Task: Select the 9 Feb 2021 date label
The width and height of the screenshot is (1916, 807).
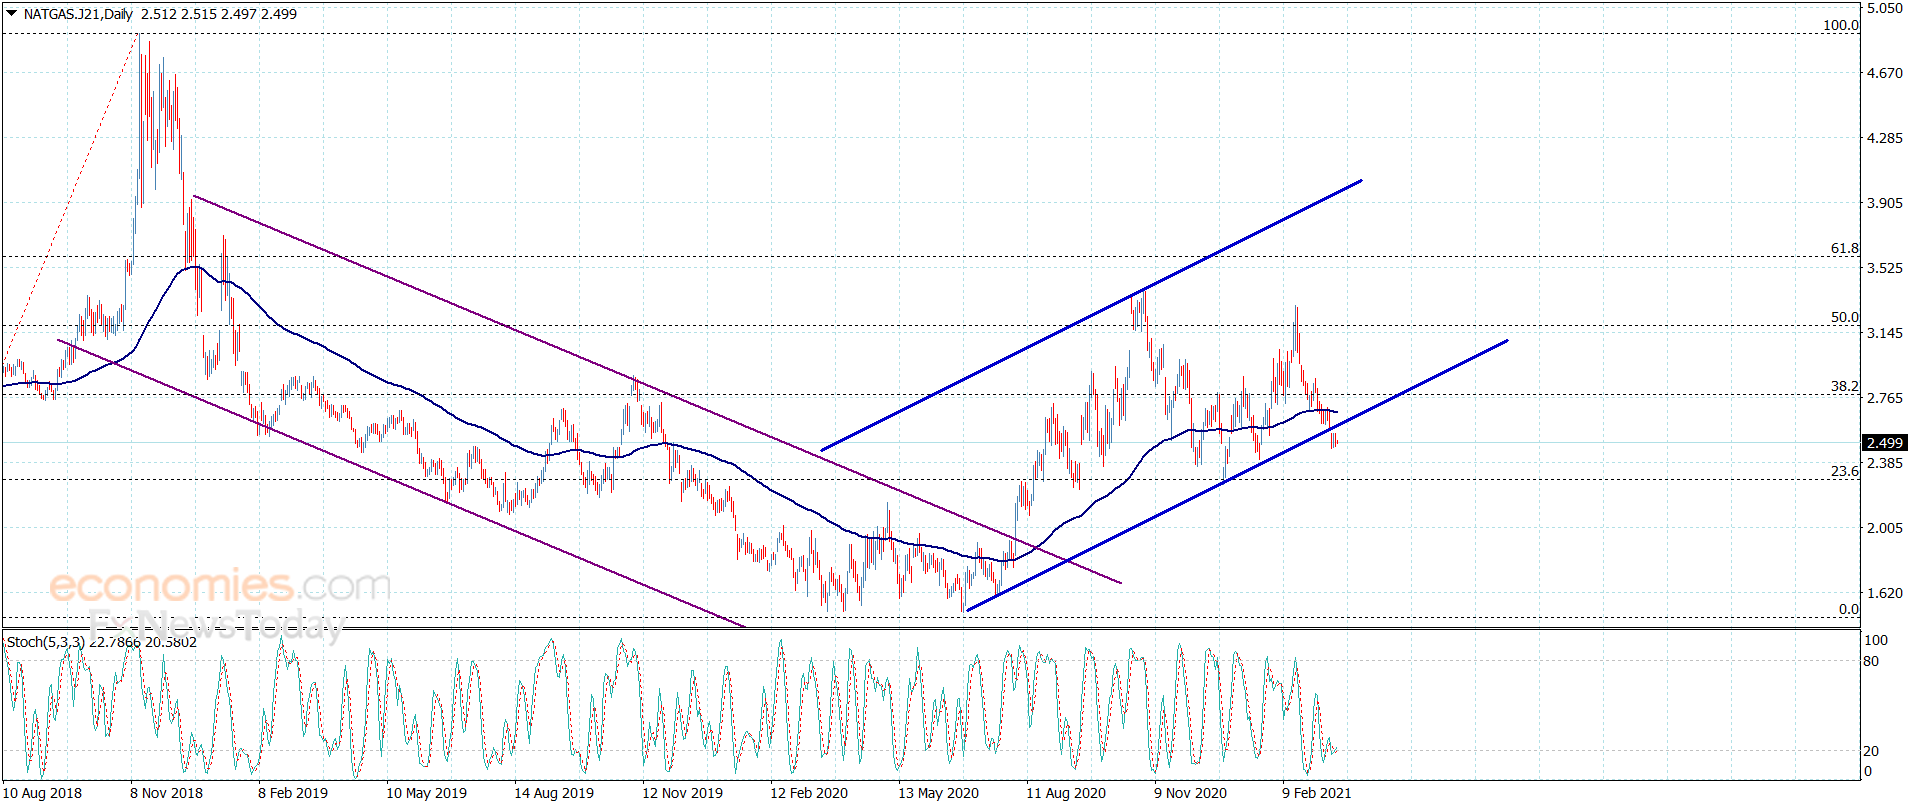Action: [x=1317, y=793]
